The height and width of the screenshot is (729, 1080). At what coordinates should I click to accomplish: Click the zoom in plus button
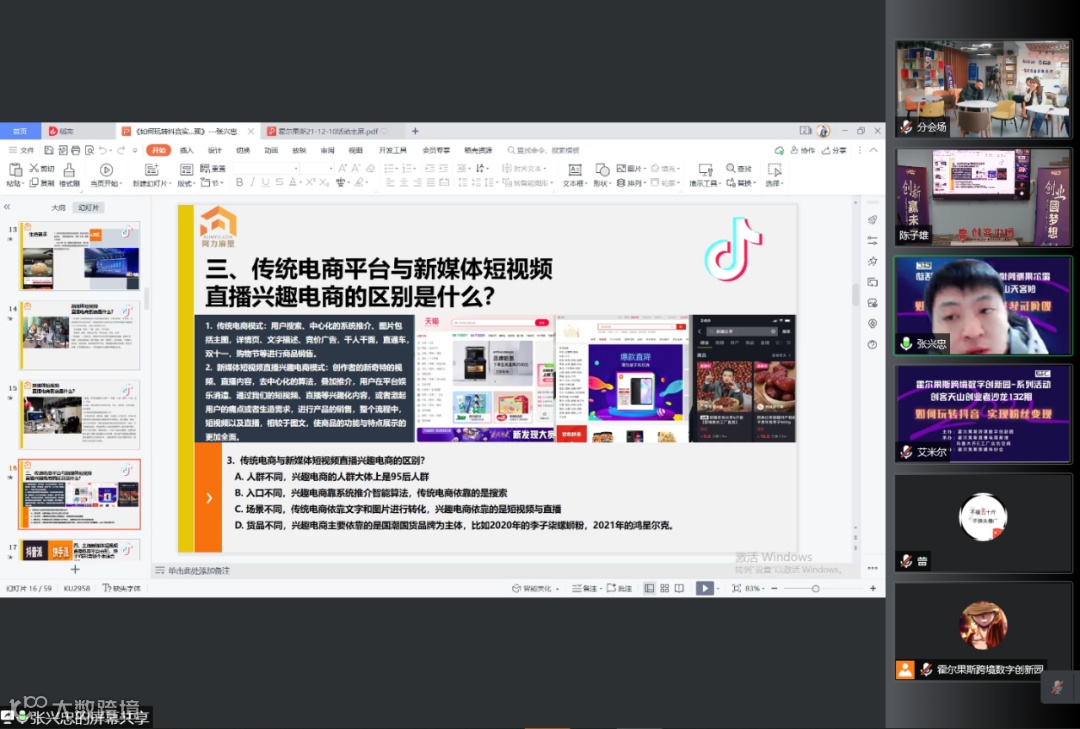873,588
